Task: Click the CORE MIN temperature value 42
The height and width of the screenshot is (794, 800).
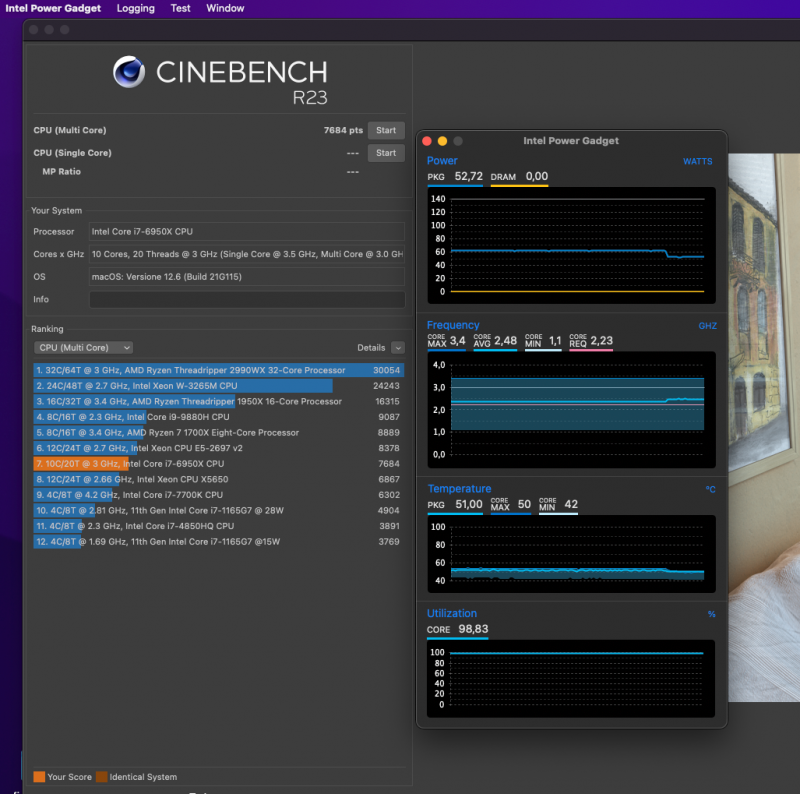Action: point(571,504)
